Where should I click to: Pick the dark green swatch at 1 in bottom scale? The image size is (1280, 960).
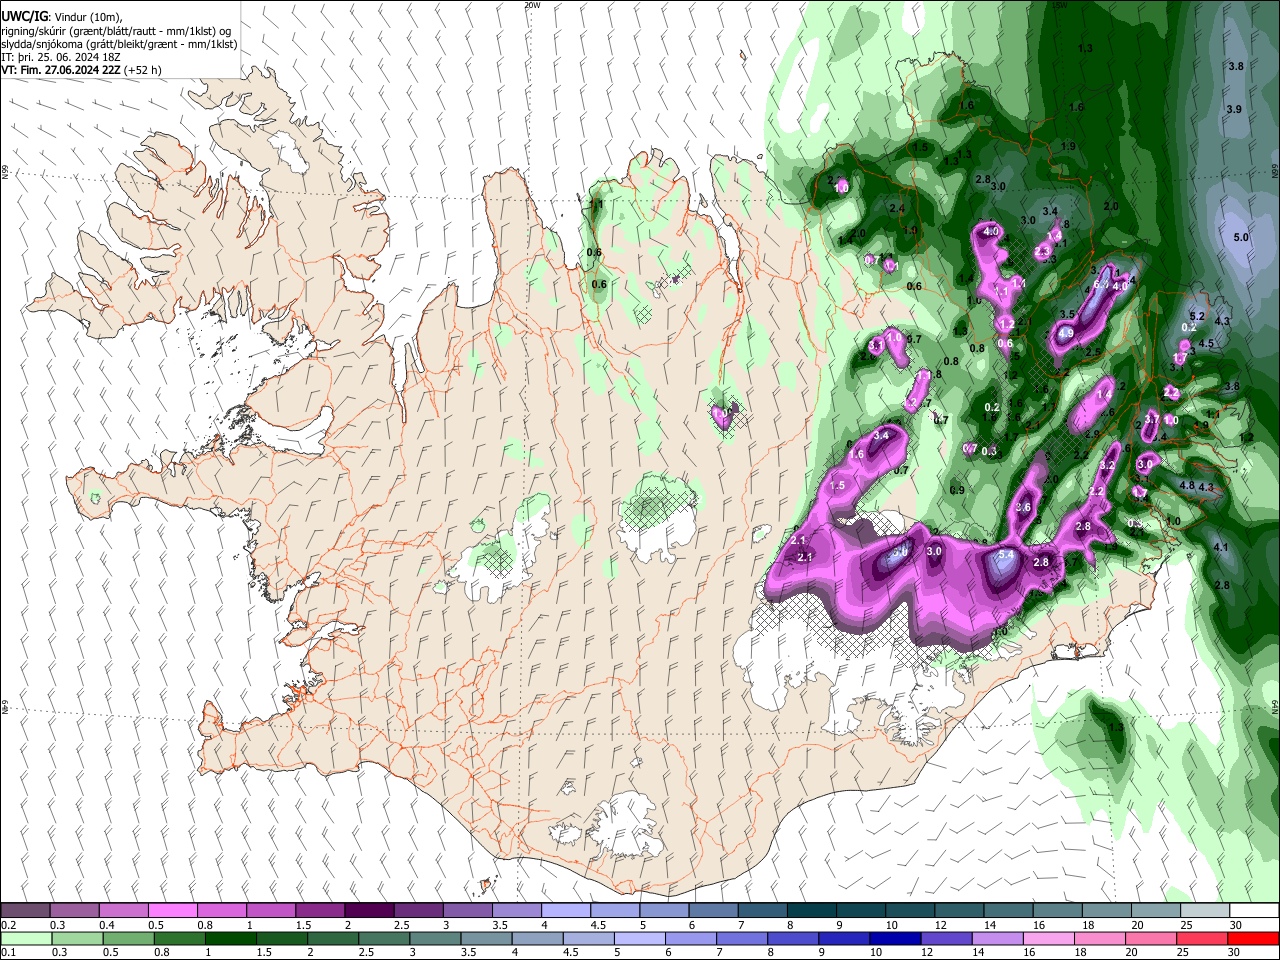[230, 938]
